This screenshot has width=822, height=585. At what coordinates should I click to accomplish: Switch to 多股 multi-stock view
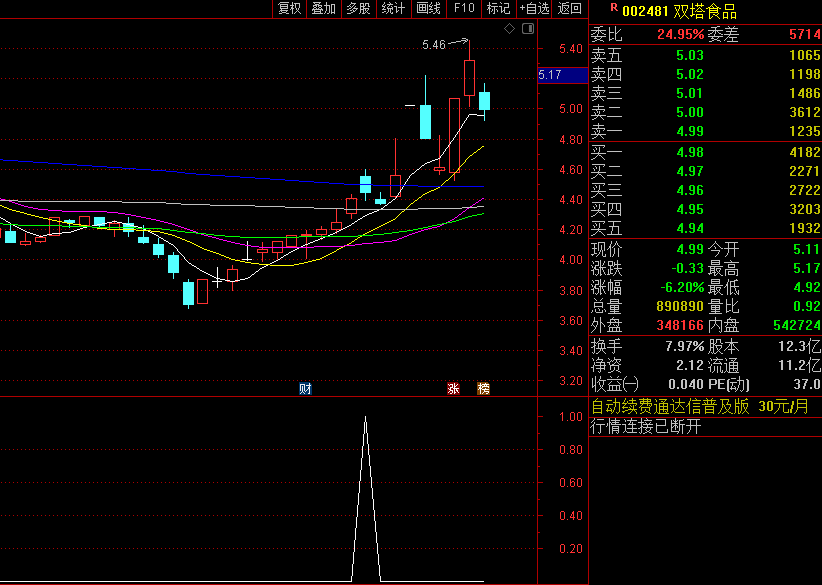[x=358, y=9]
